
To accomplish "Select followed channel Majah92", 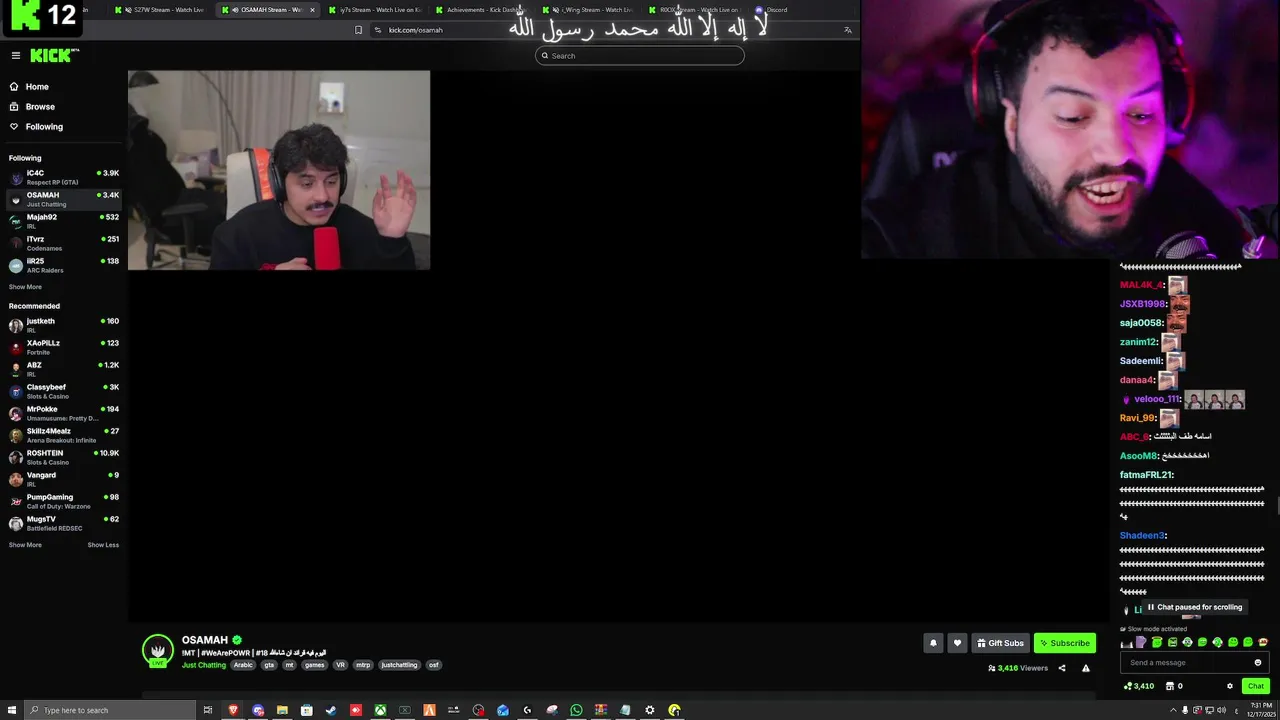I will pos(64,221).
